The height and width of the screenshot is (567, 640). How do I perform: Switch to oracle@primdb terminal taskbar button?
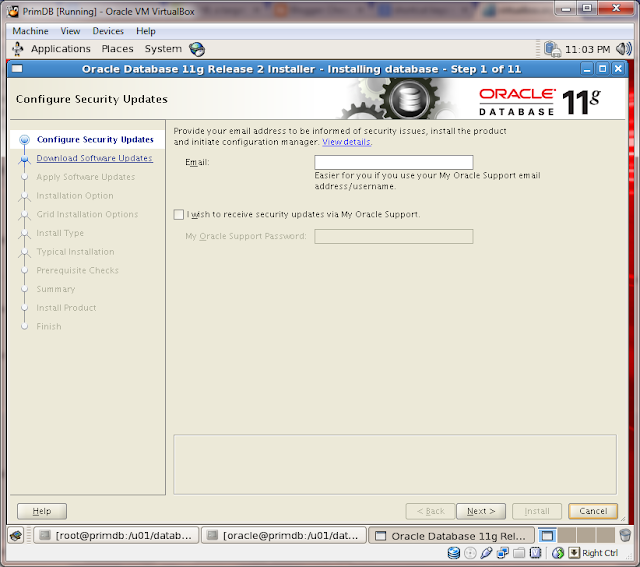(x=283, y=535)
